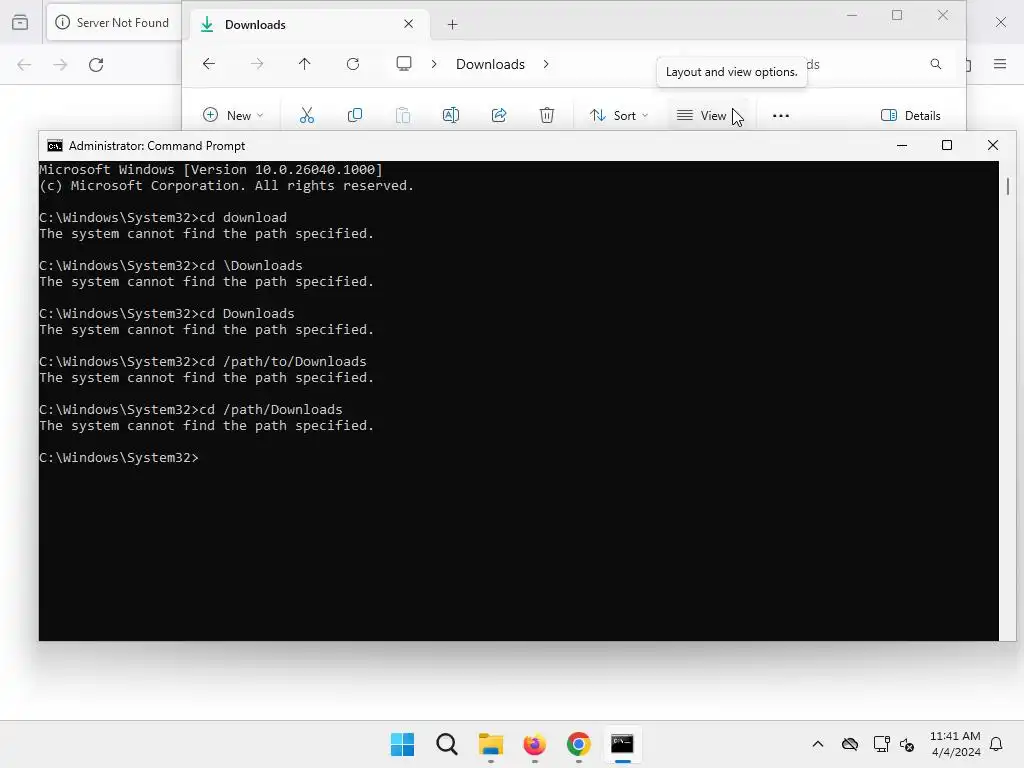Click Command Prompt title bar system icon

pyautogui.click(x=55, y=146)
